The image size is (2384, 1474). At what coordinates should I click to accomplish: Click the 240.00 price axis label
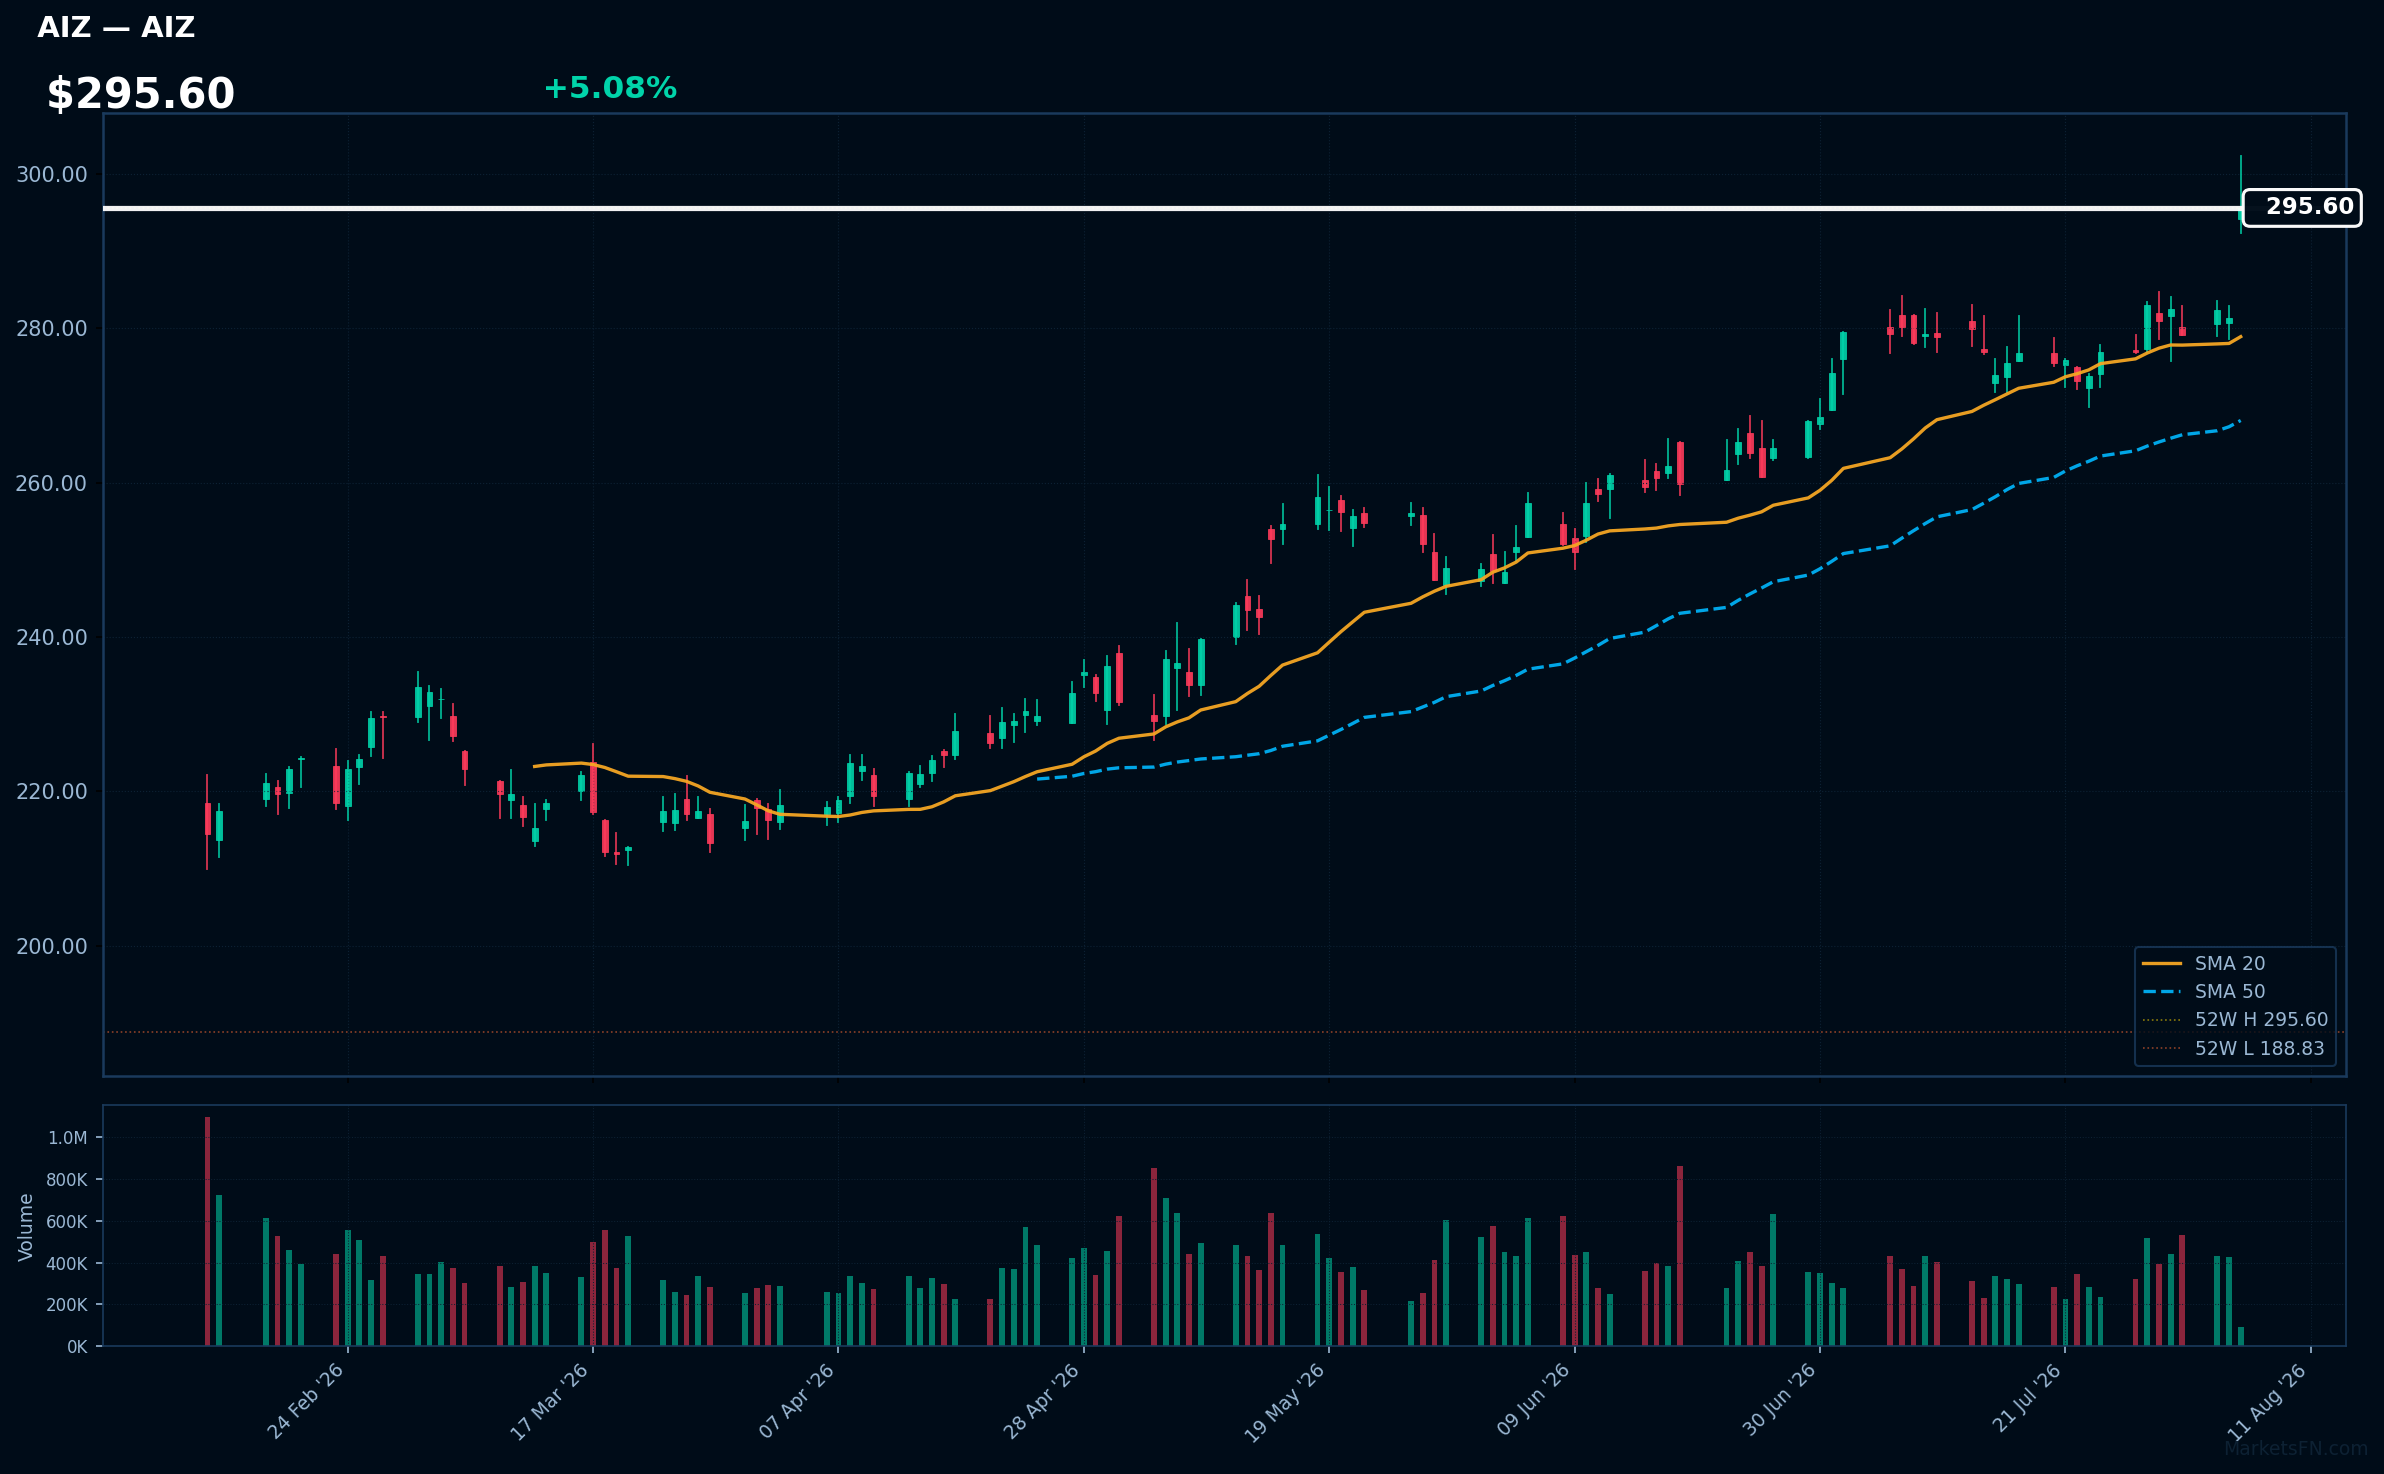click(52, 638)
